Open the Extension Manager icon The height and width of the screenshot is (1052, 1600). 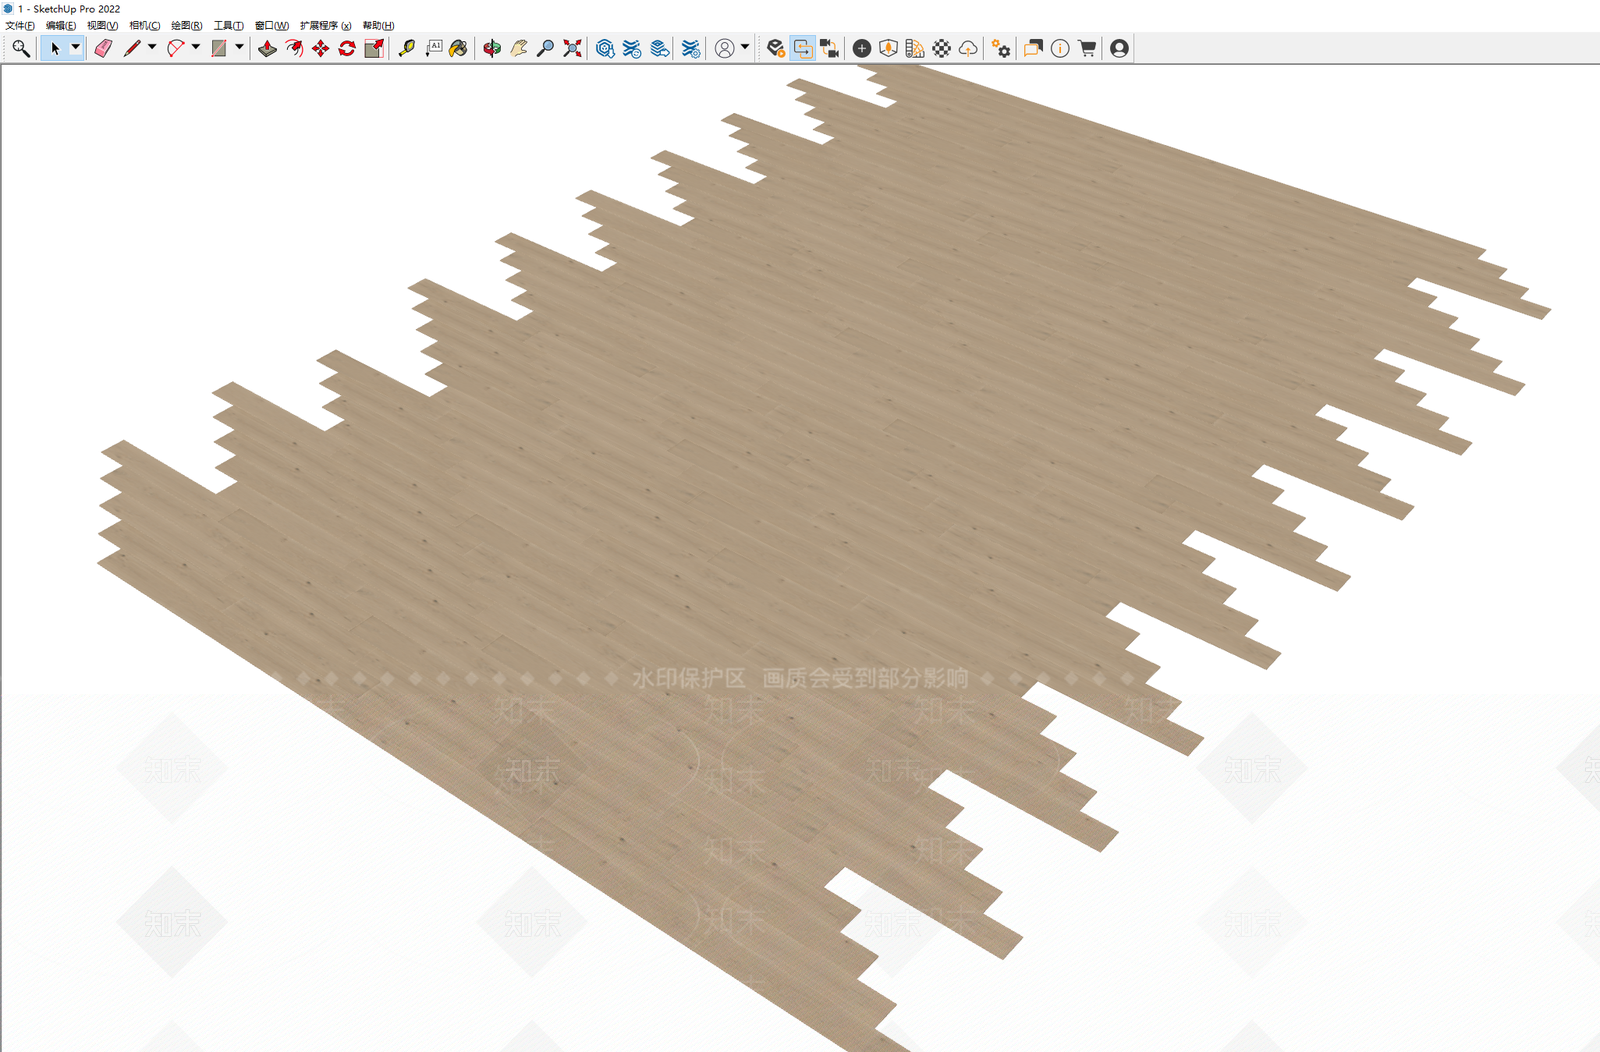[691, 48]
